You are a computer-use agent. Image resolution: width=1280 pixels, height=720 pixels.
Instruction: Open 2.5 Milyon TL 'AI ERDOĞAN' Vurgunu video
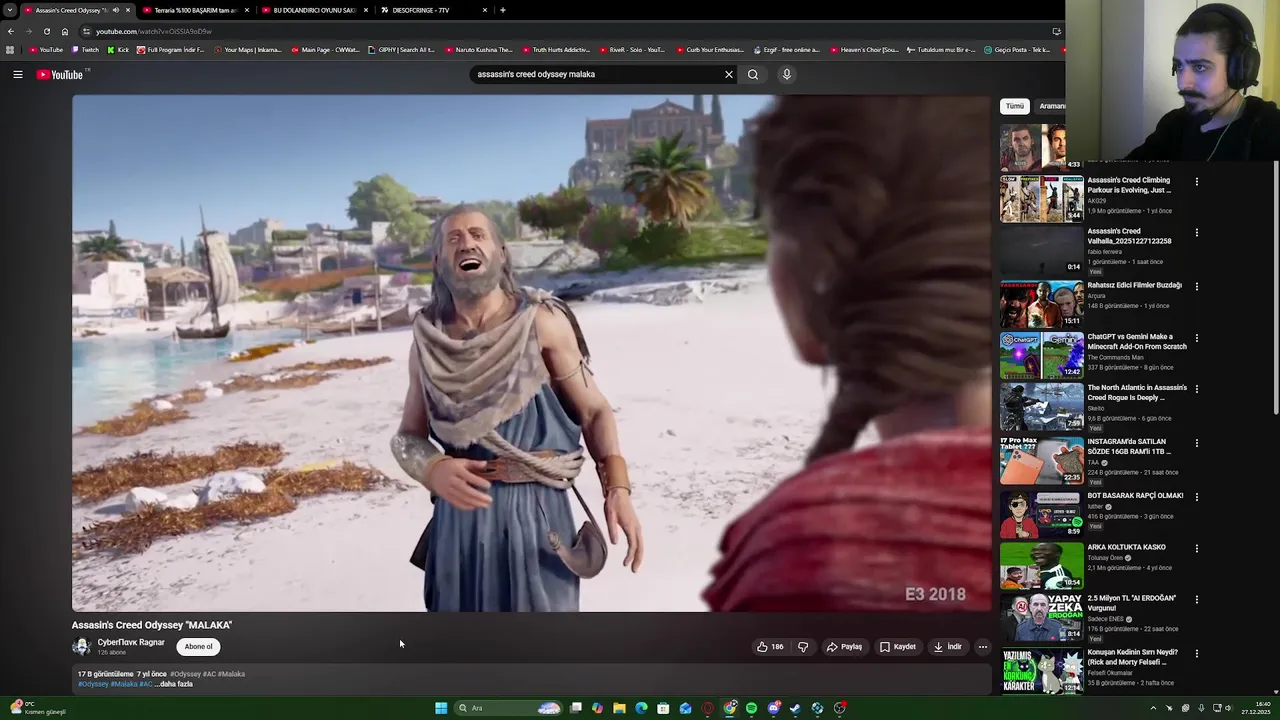[1132, 603]
